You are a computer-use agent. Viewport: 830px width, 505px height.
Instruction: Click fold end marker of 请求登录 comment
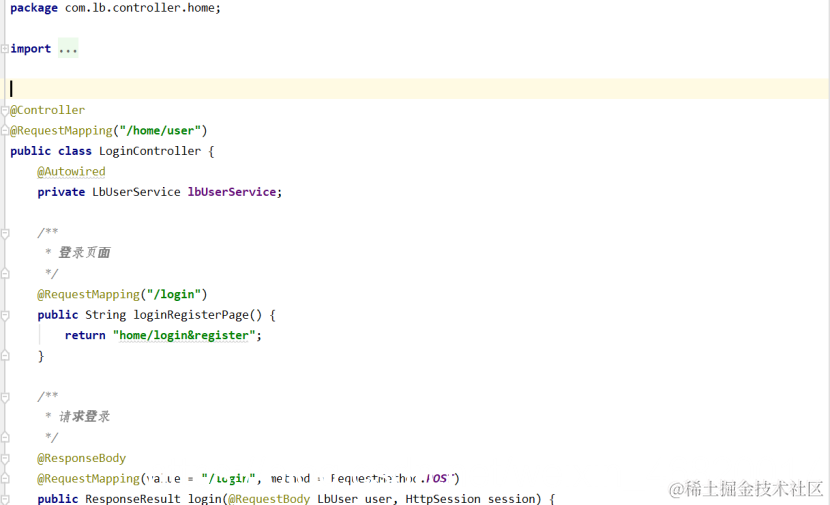[x=5, y=437]
